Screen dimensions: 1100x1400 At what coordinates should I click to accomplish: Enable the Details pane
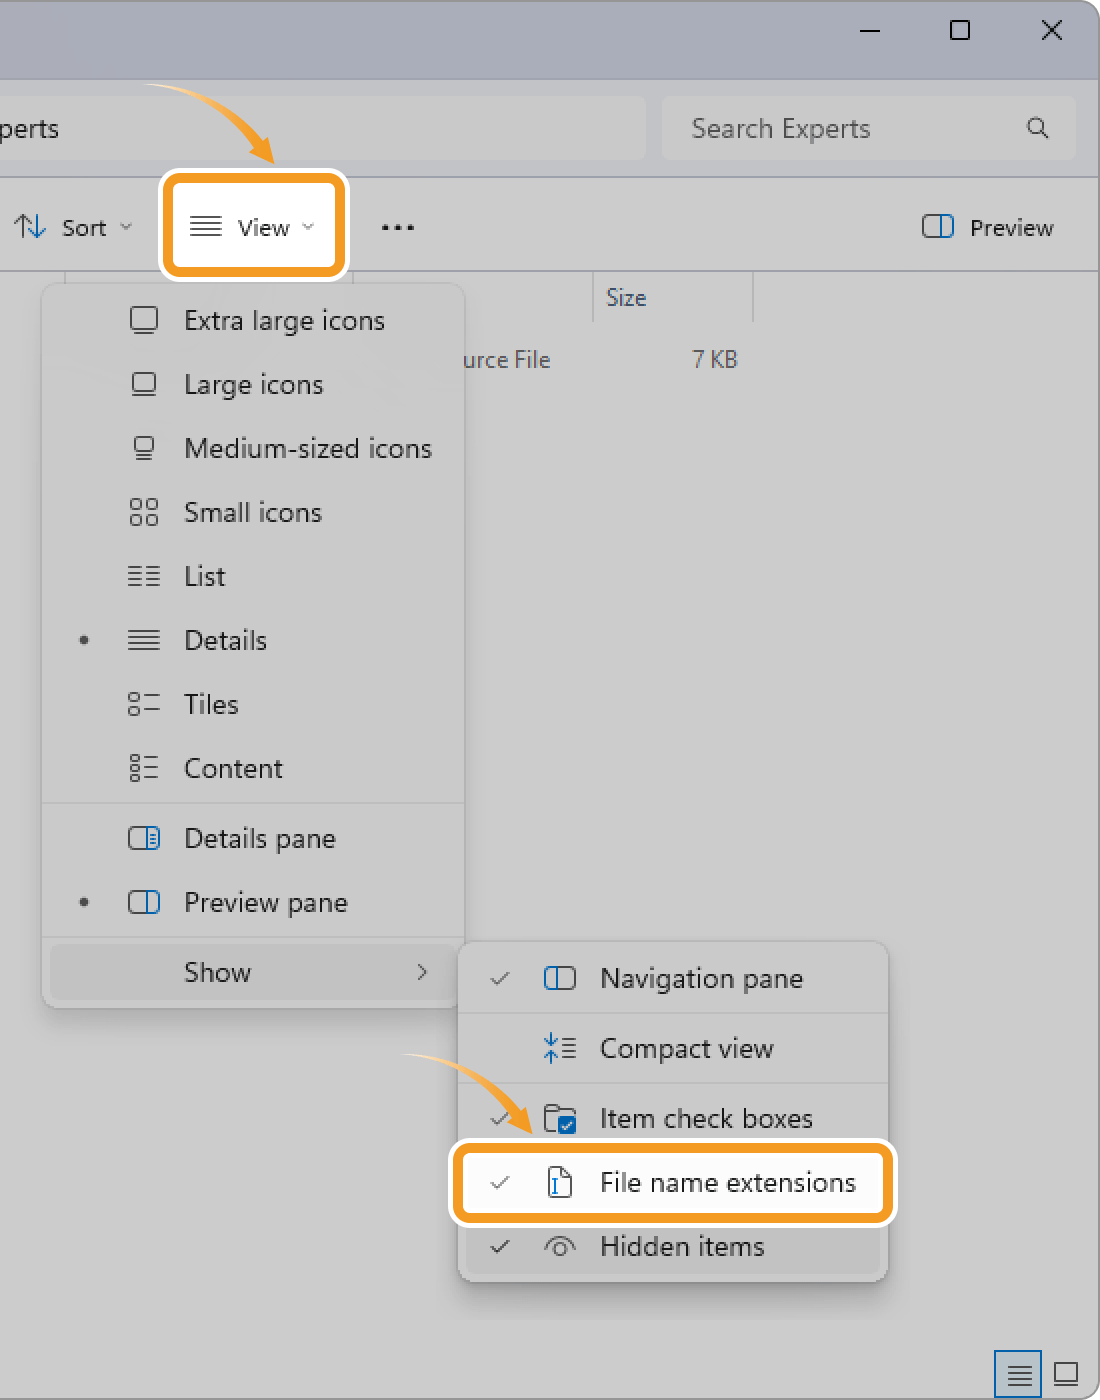[259, 839]
